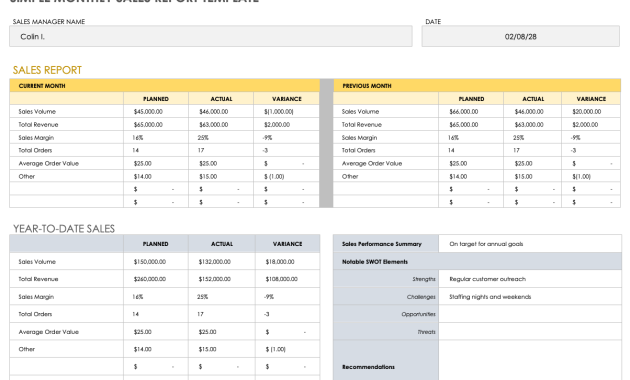Select the Sales Performance Summary label
This screenshot has width=630, height=380.
coord(382,244)
